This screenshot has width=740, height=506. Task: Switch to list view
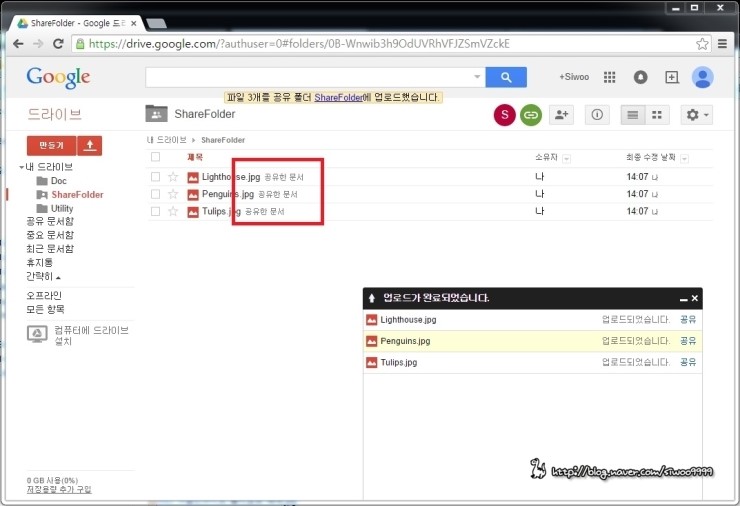(632, 115)
